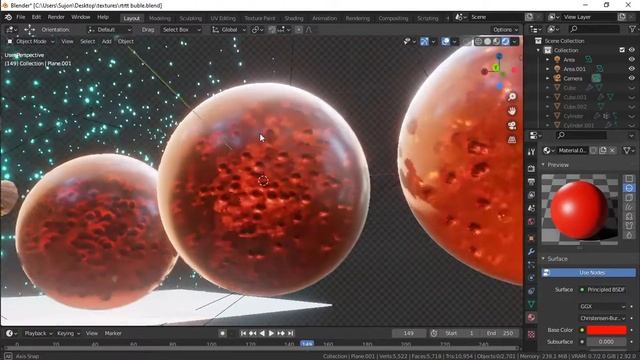Open the GGX distribution dropdown
The height and width of the screenshot is (360, 640).
click(602, 307)
